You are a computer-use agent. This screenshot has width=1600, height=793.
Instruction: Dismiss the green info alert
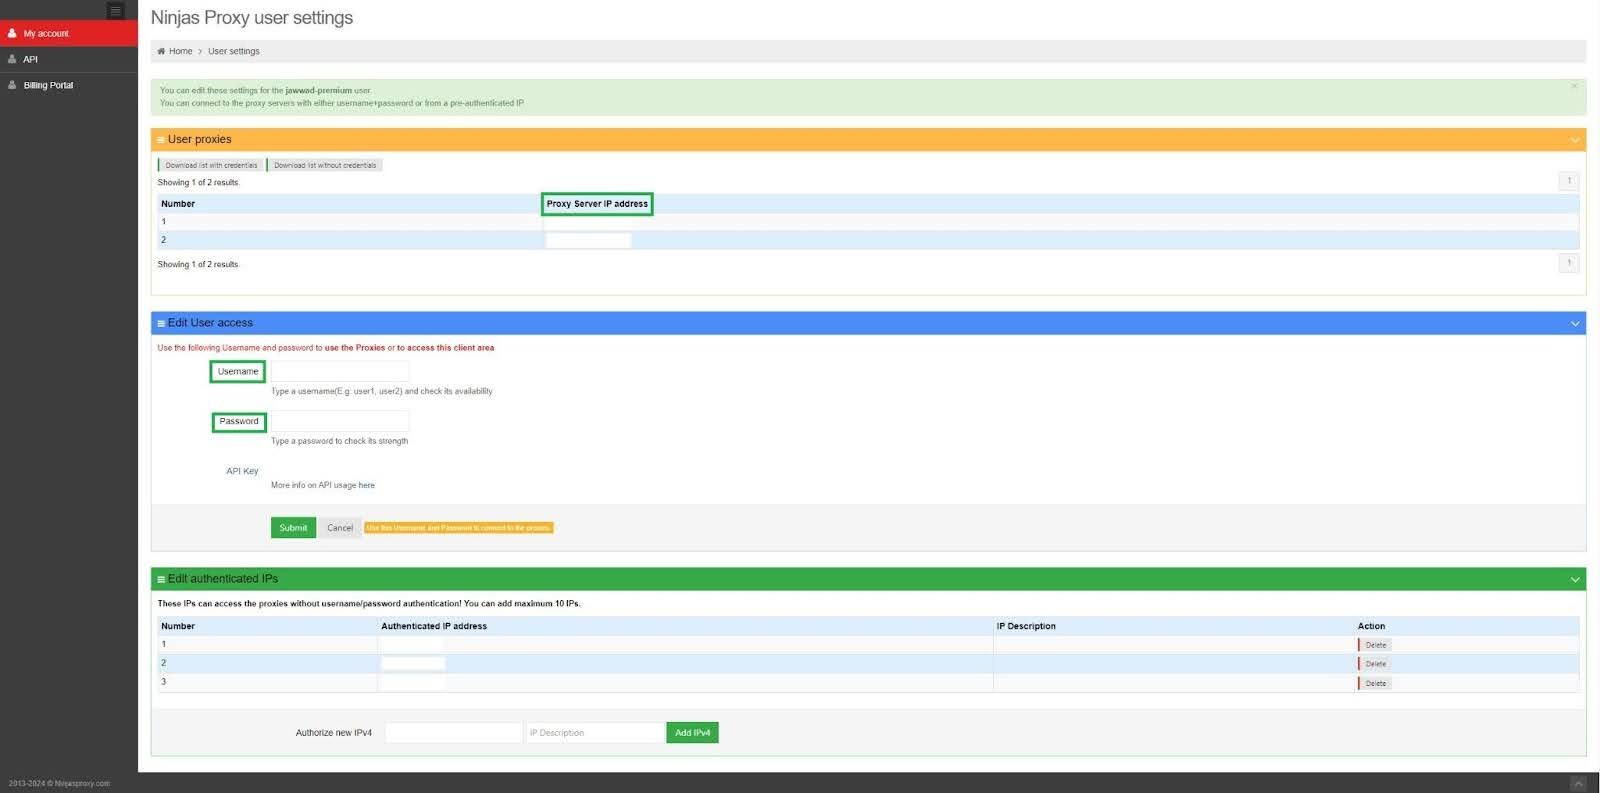point(1573,86)
